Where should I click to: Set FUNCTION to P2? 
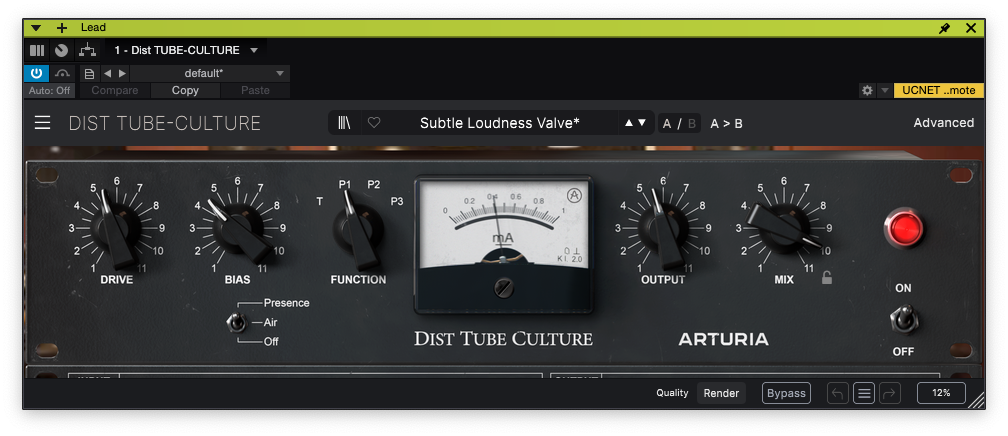[x=374, y=185]
